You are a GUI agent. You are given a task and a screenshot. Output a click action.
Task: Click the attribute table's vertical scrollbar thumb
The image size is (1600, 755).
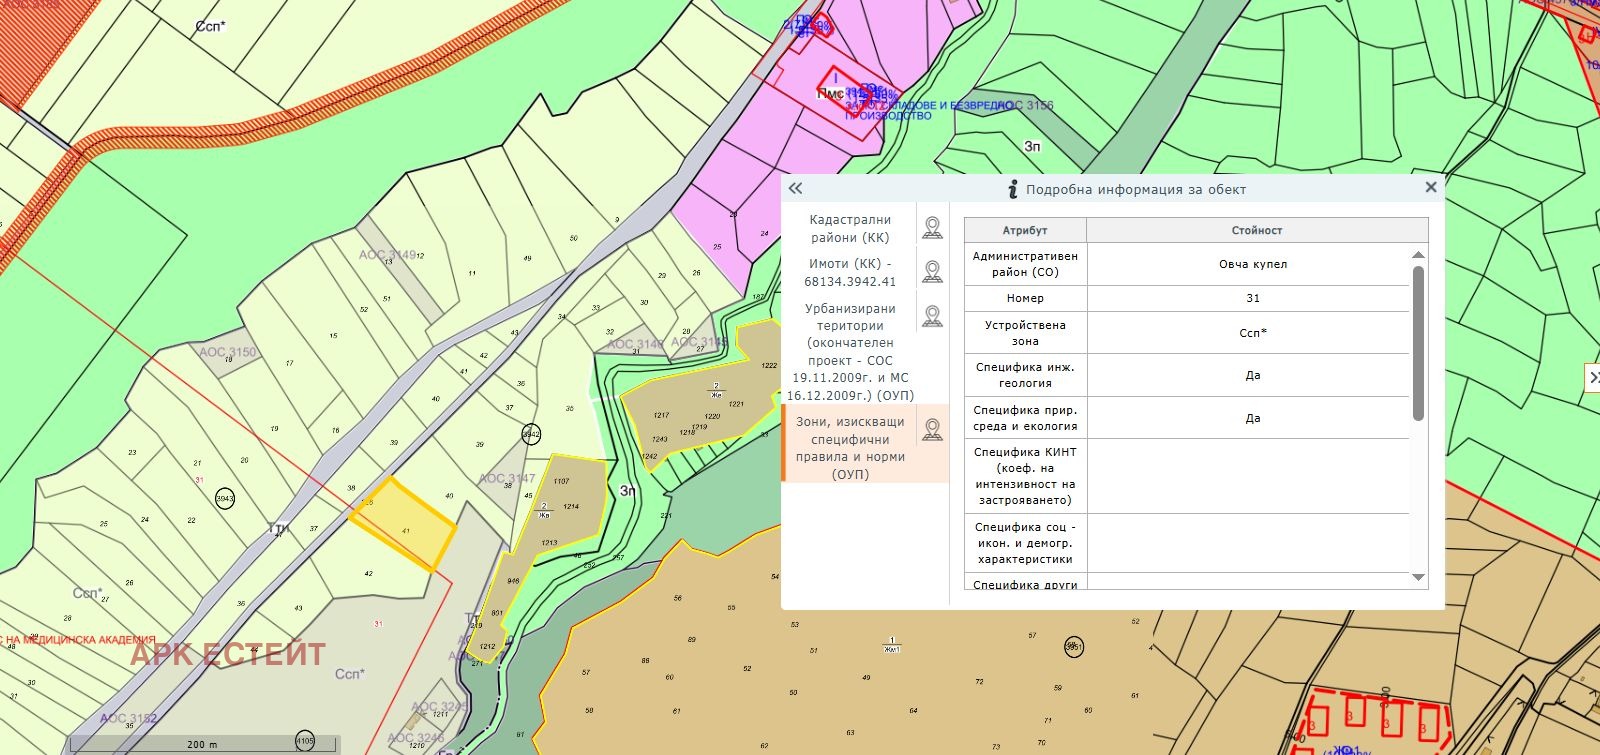click(1417, 342)
